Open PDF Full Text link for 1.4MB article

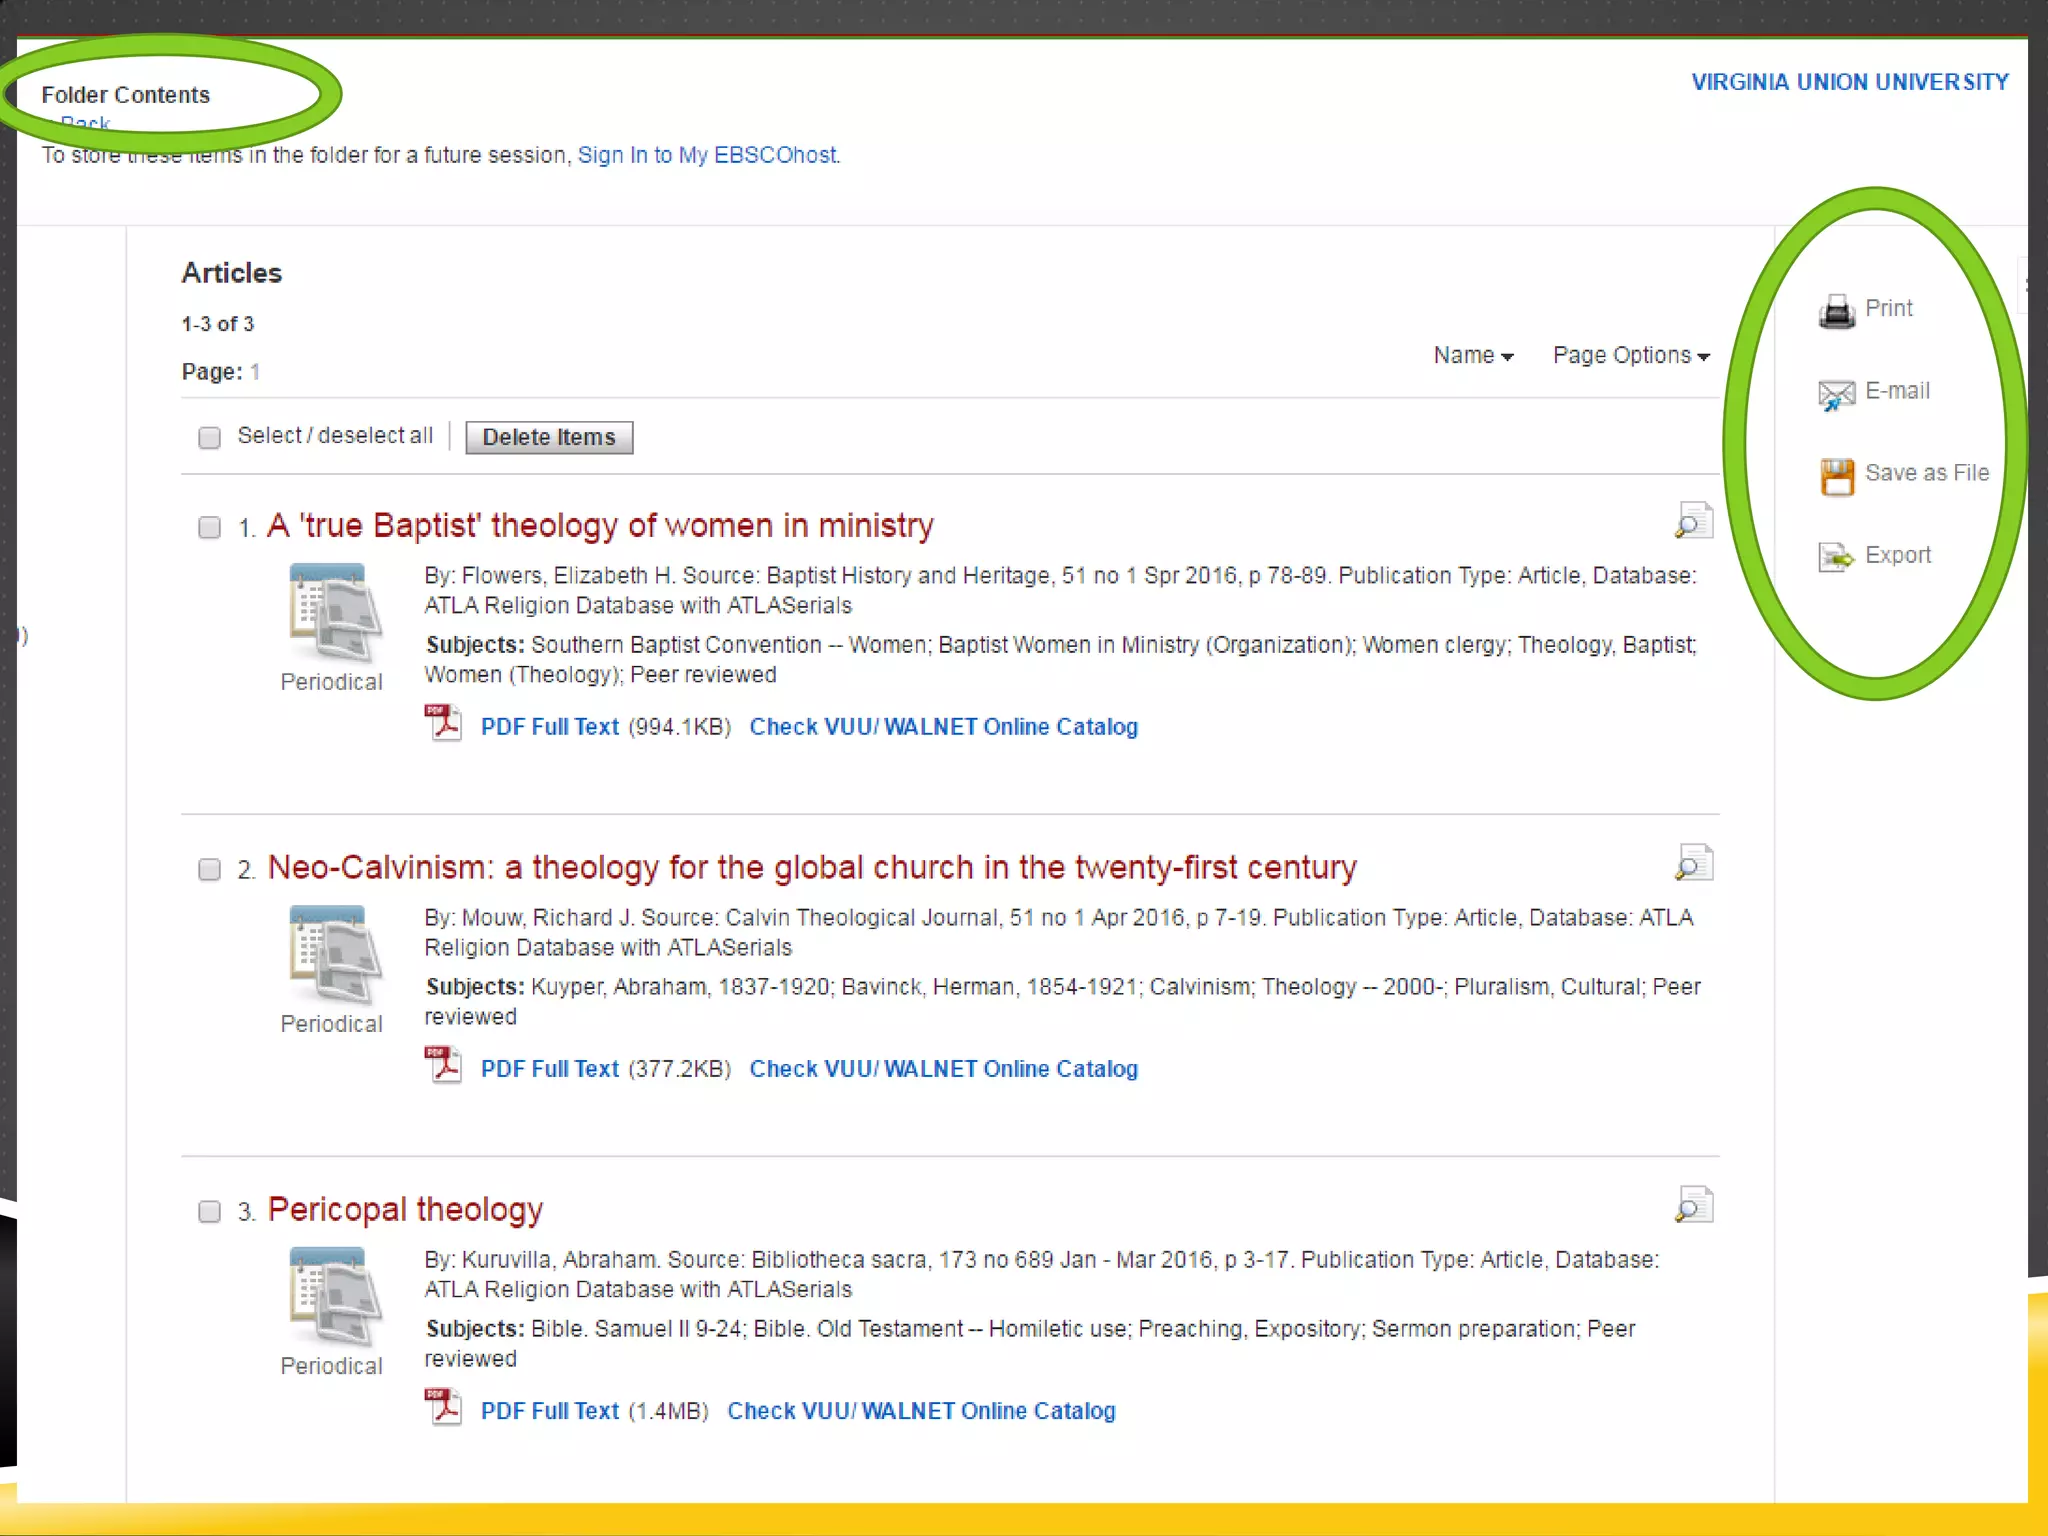[x=549, y=1410]
